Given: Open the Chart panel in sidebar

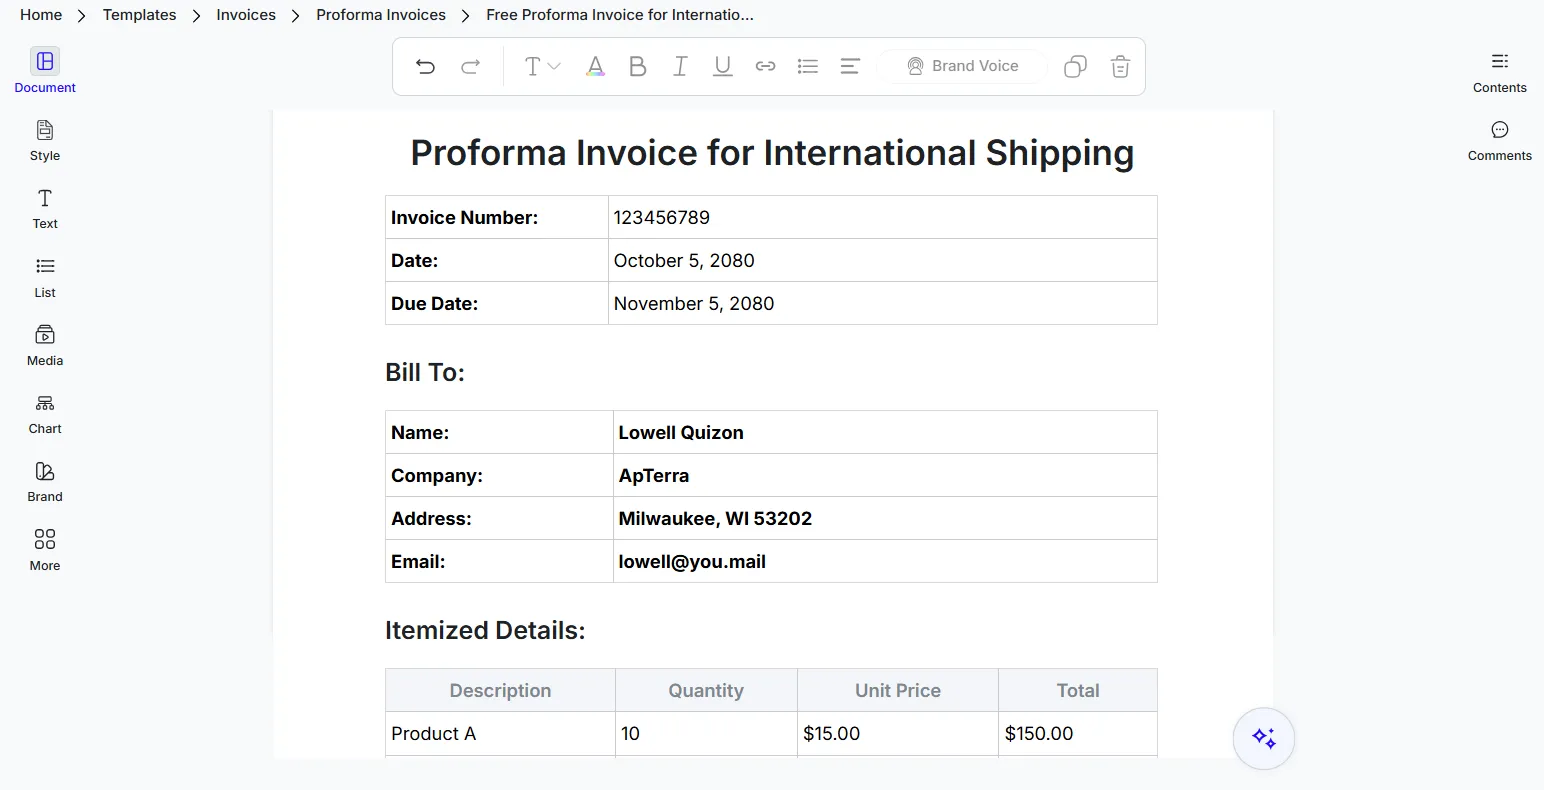Looking at the screenshot, I should pos(45,414).
